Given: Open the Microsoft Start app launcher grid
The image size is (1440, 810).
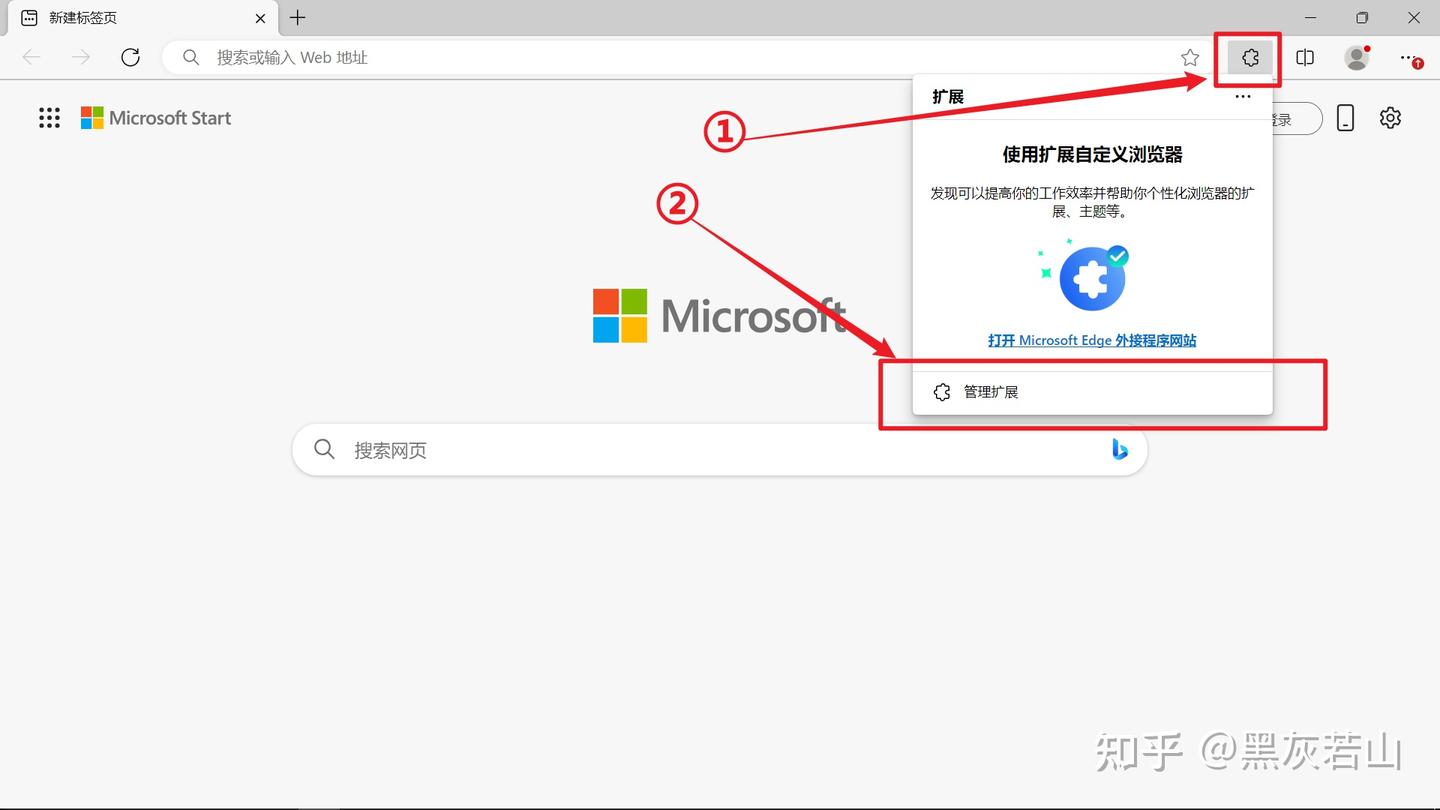Looking at the screenshot, I should 49,118.
